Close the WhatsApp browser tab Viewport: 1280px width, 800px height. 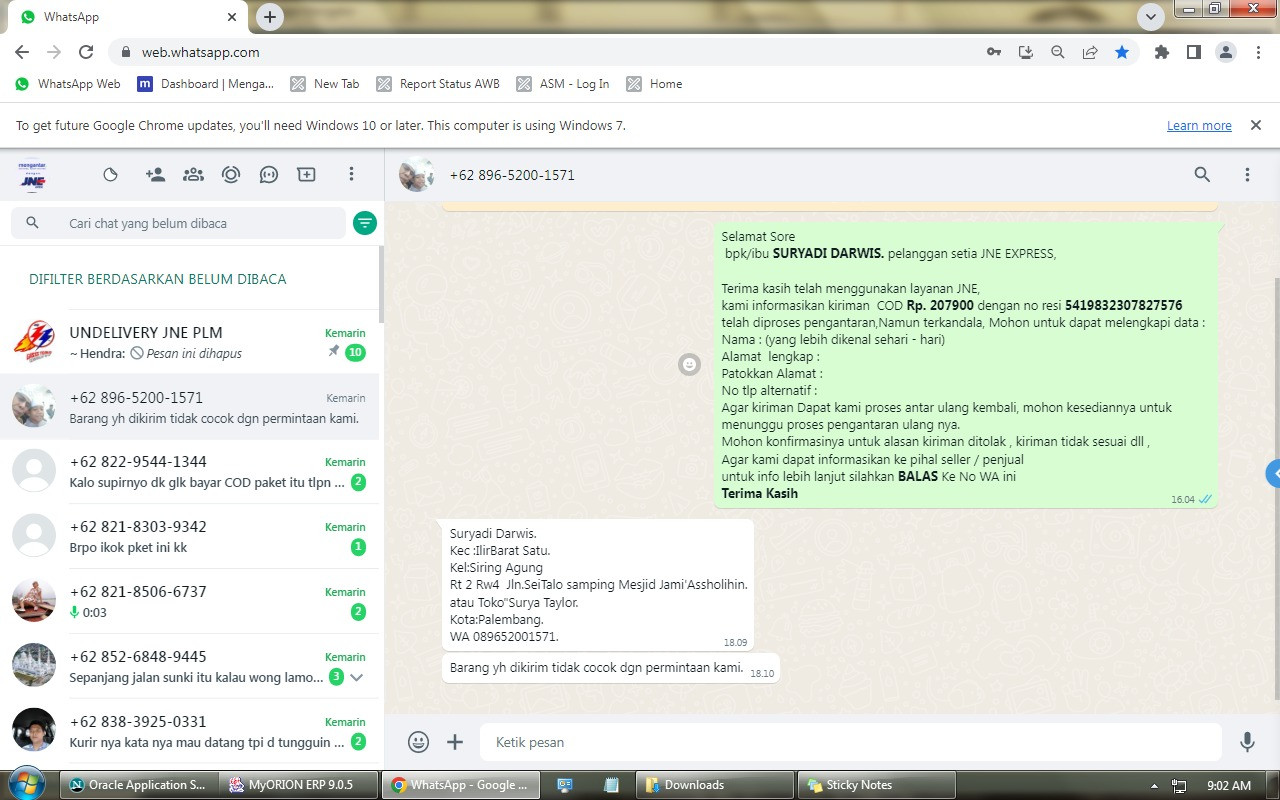(232, 17)
